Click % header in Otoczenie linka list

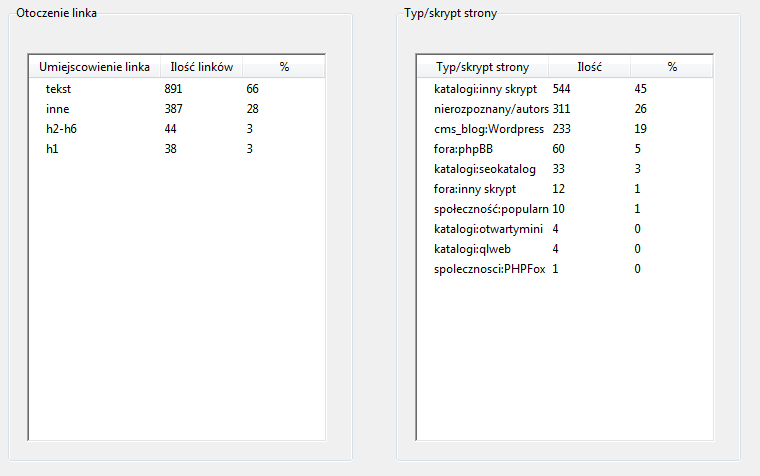click(284, 67)
